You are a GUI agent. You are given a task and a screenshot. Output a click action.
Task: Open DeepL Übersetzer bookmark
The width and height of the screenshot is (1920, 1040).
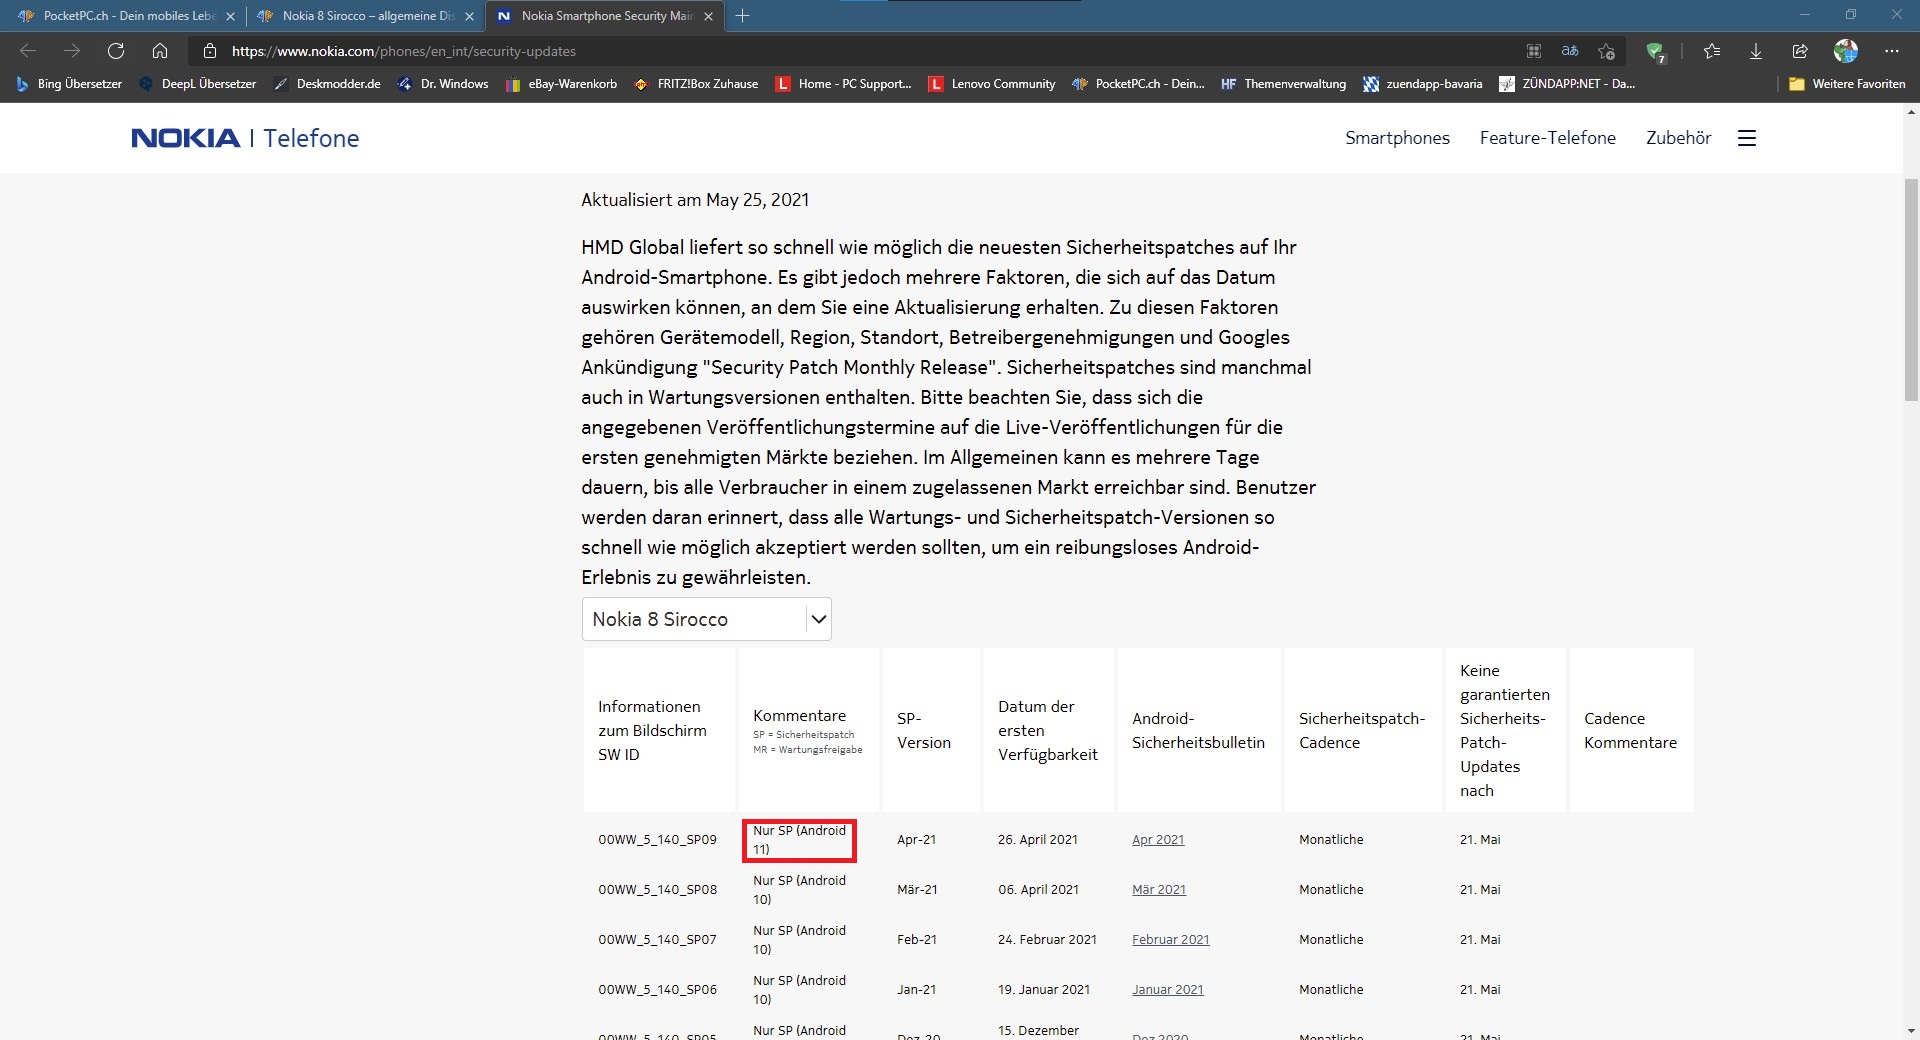pos(198,84)
